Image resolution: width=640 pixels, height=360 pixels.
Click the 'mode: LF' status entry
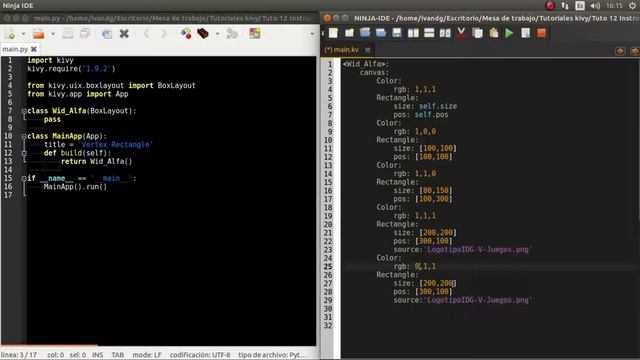tap(147, 355)
